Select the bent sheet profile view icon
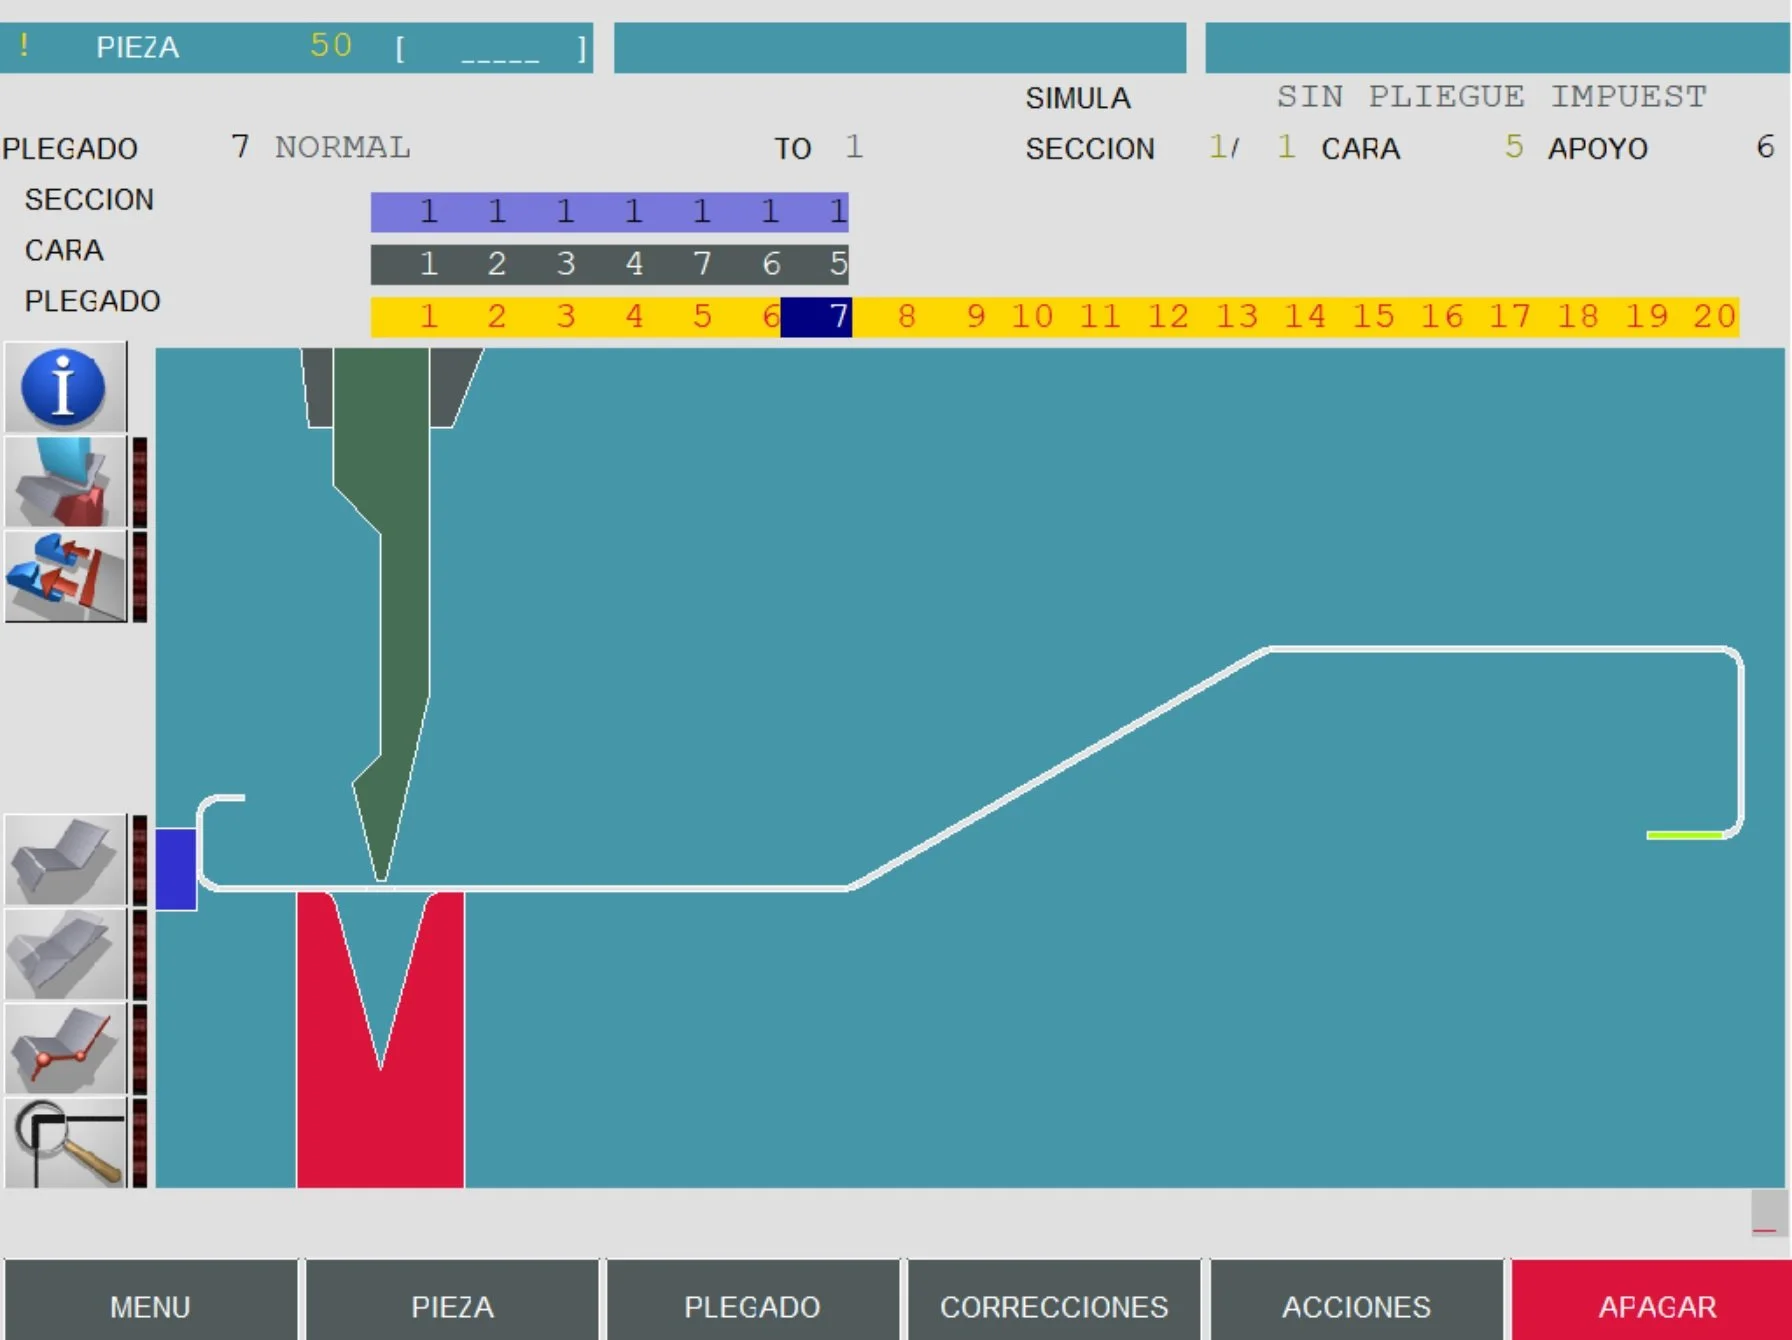1792x1340 pixels. click(65, 860)
